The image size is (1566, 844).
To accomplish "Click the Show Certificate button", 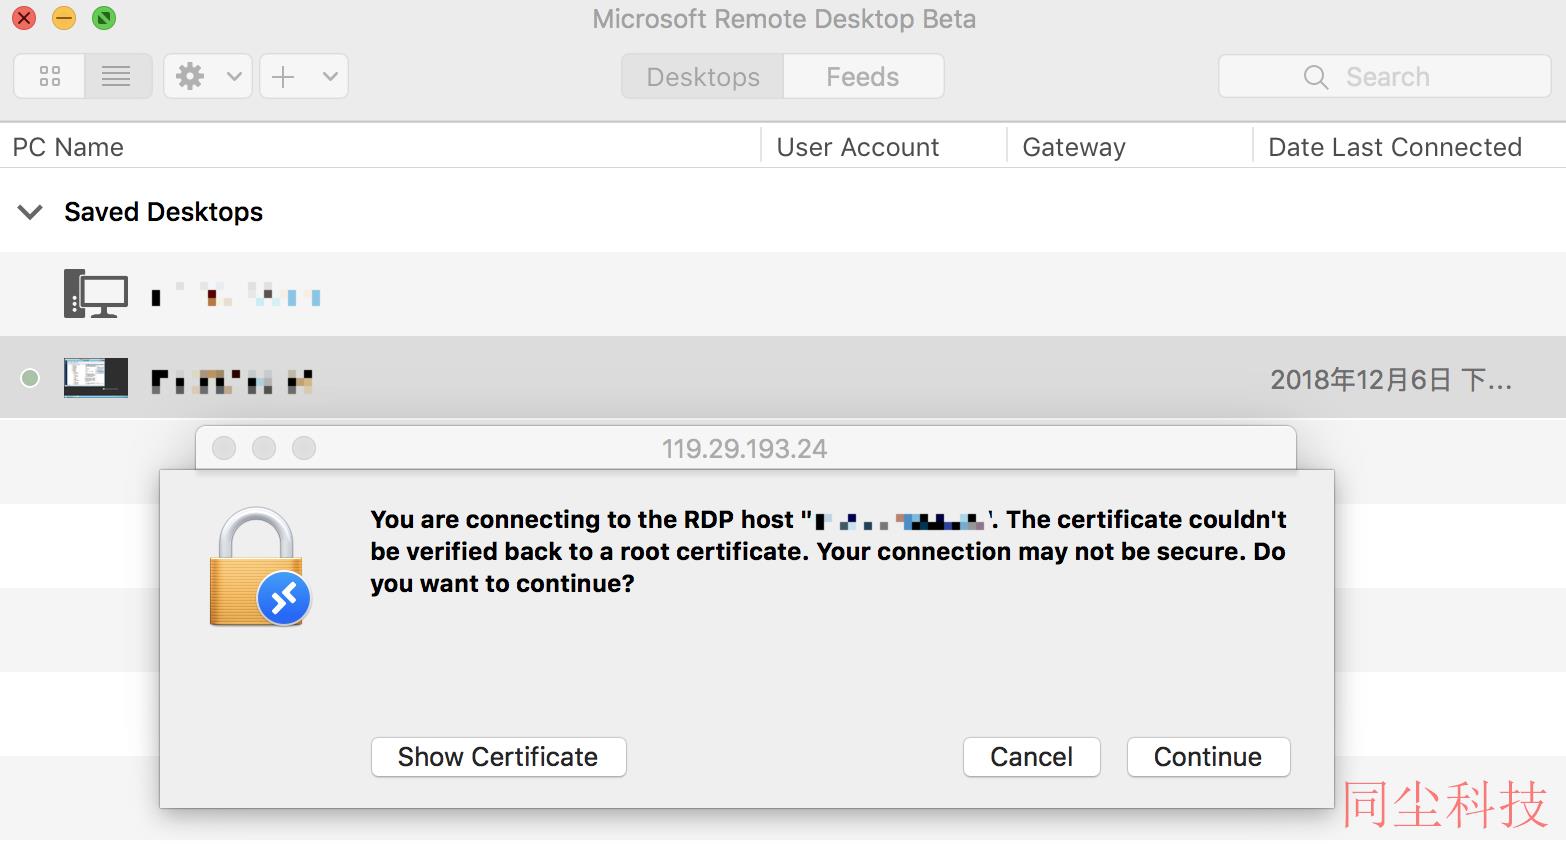I will (498, 757).
